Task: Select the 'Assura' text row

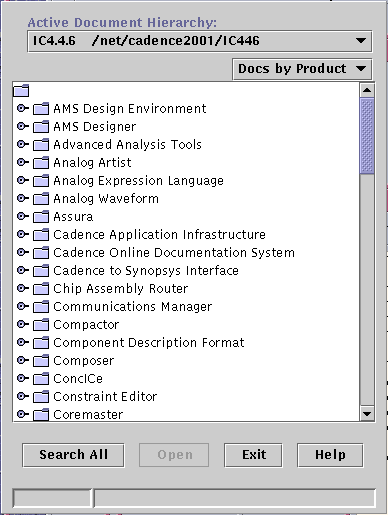Action: tap(73, 217)
